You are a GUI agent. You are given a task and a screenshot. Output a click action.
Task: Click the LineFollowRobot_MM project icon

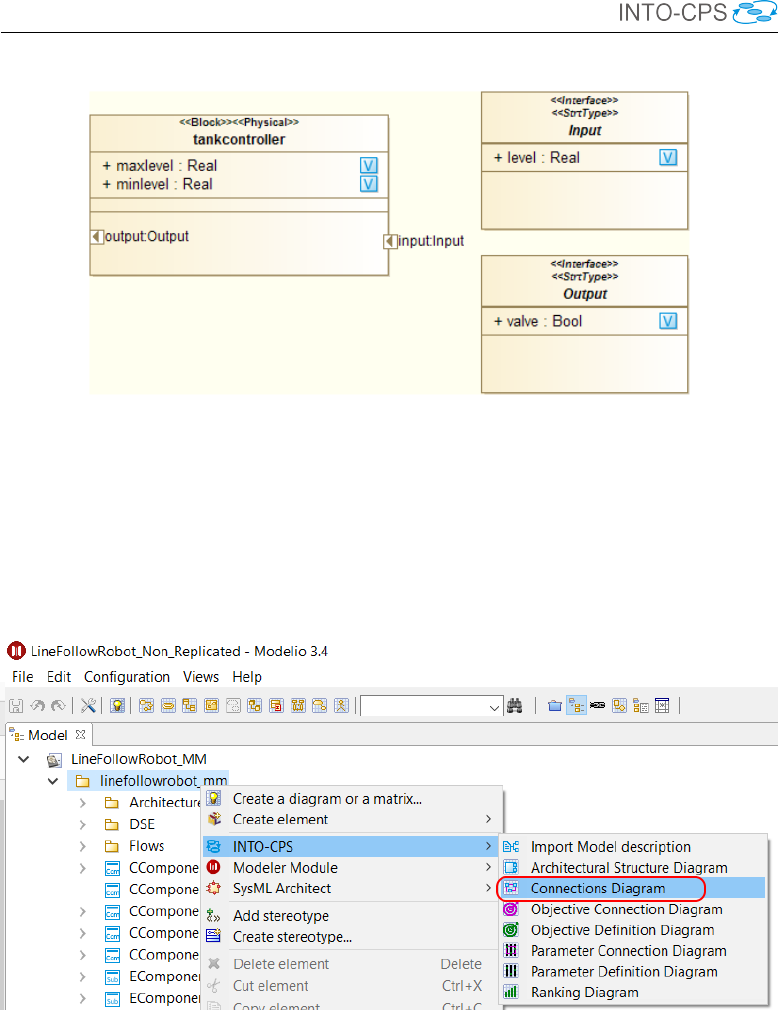pos(55,759)
